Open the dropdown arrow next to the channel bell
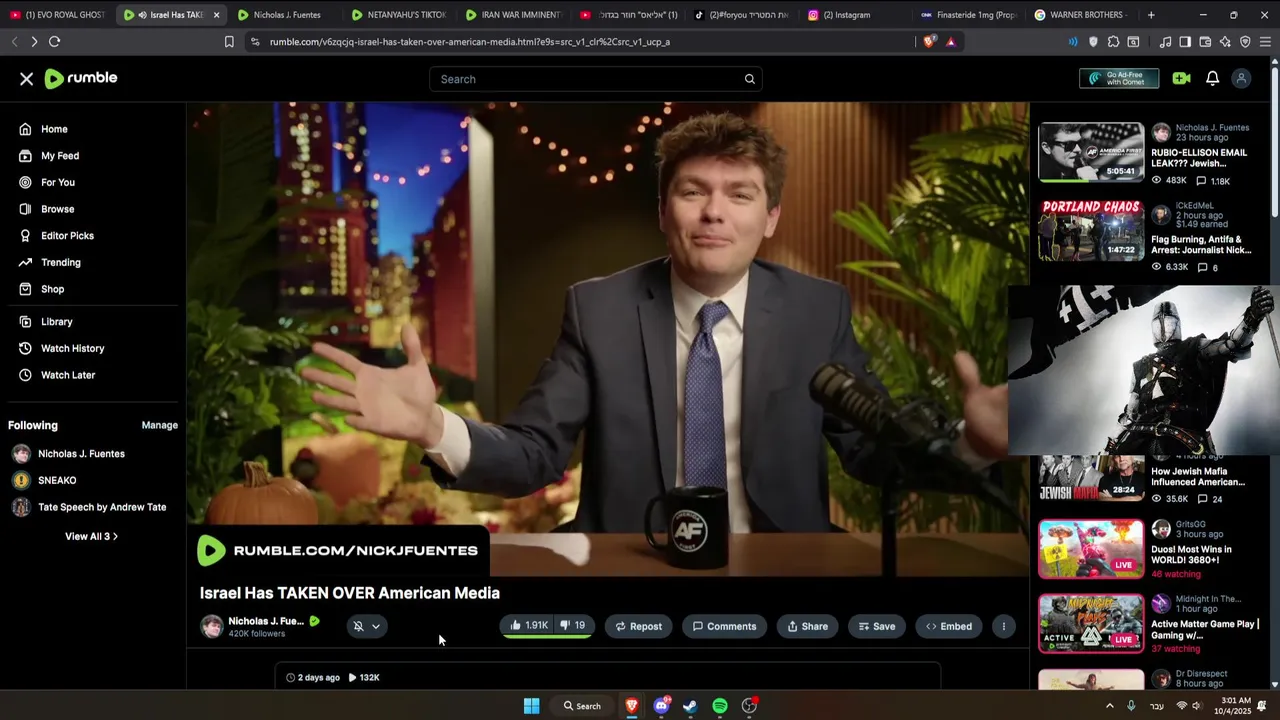The width and height of the screenshot is (1280, 720). (376, 626)
